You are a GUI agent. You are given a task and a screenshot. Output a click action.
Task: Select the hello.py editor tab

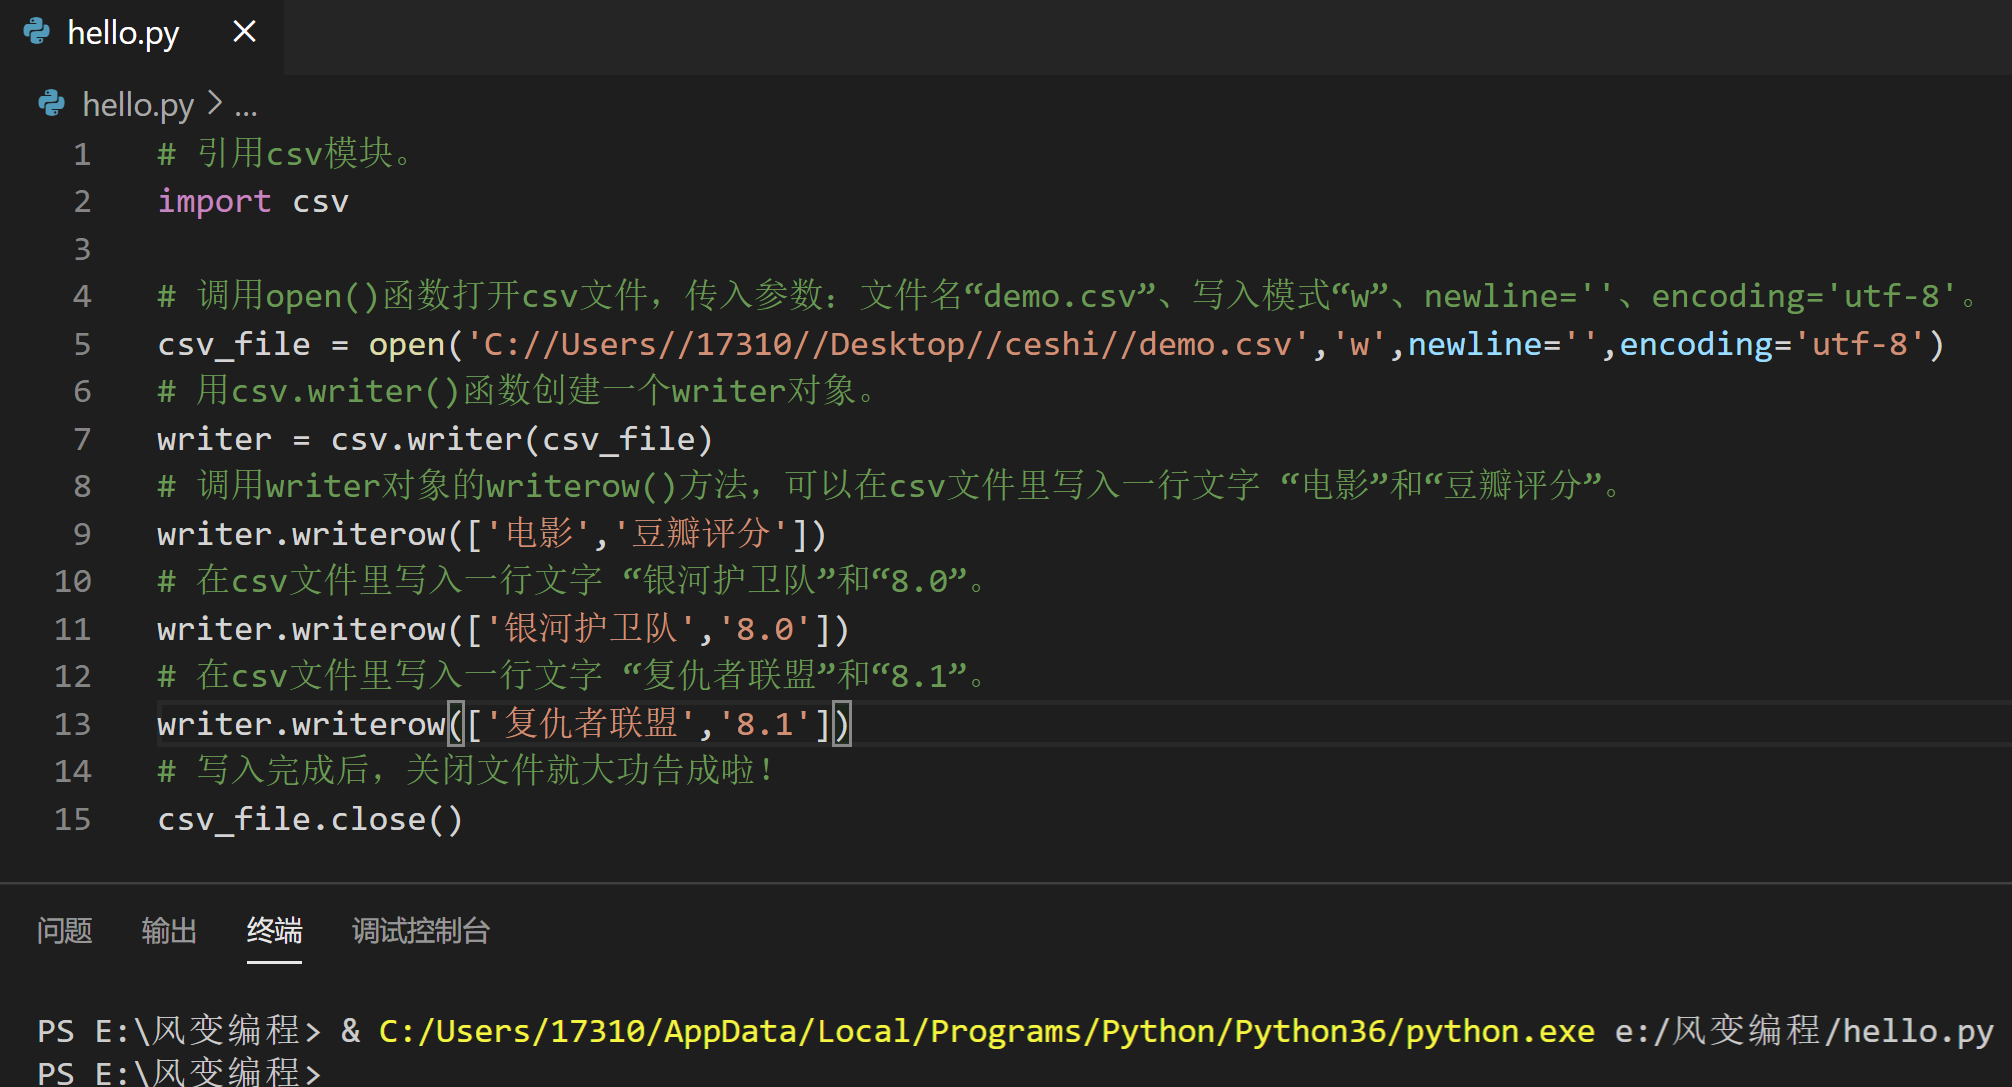click(141, 35)
